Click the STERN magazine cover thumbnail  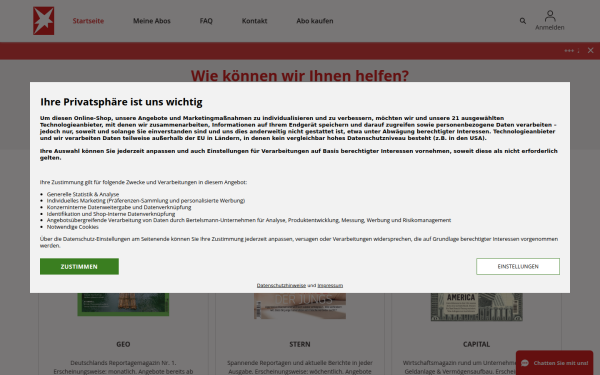point(300,306)
